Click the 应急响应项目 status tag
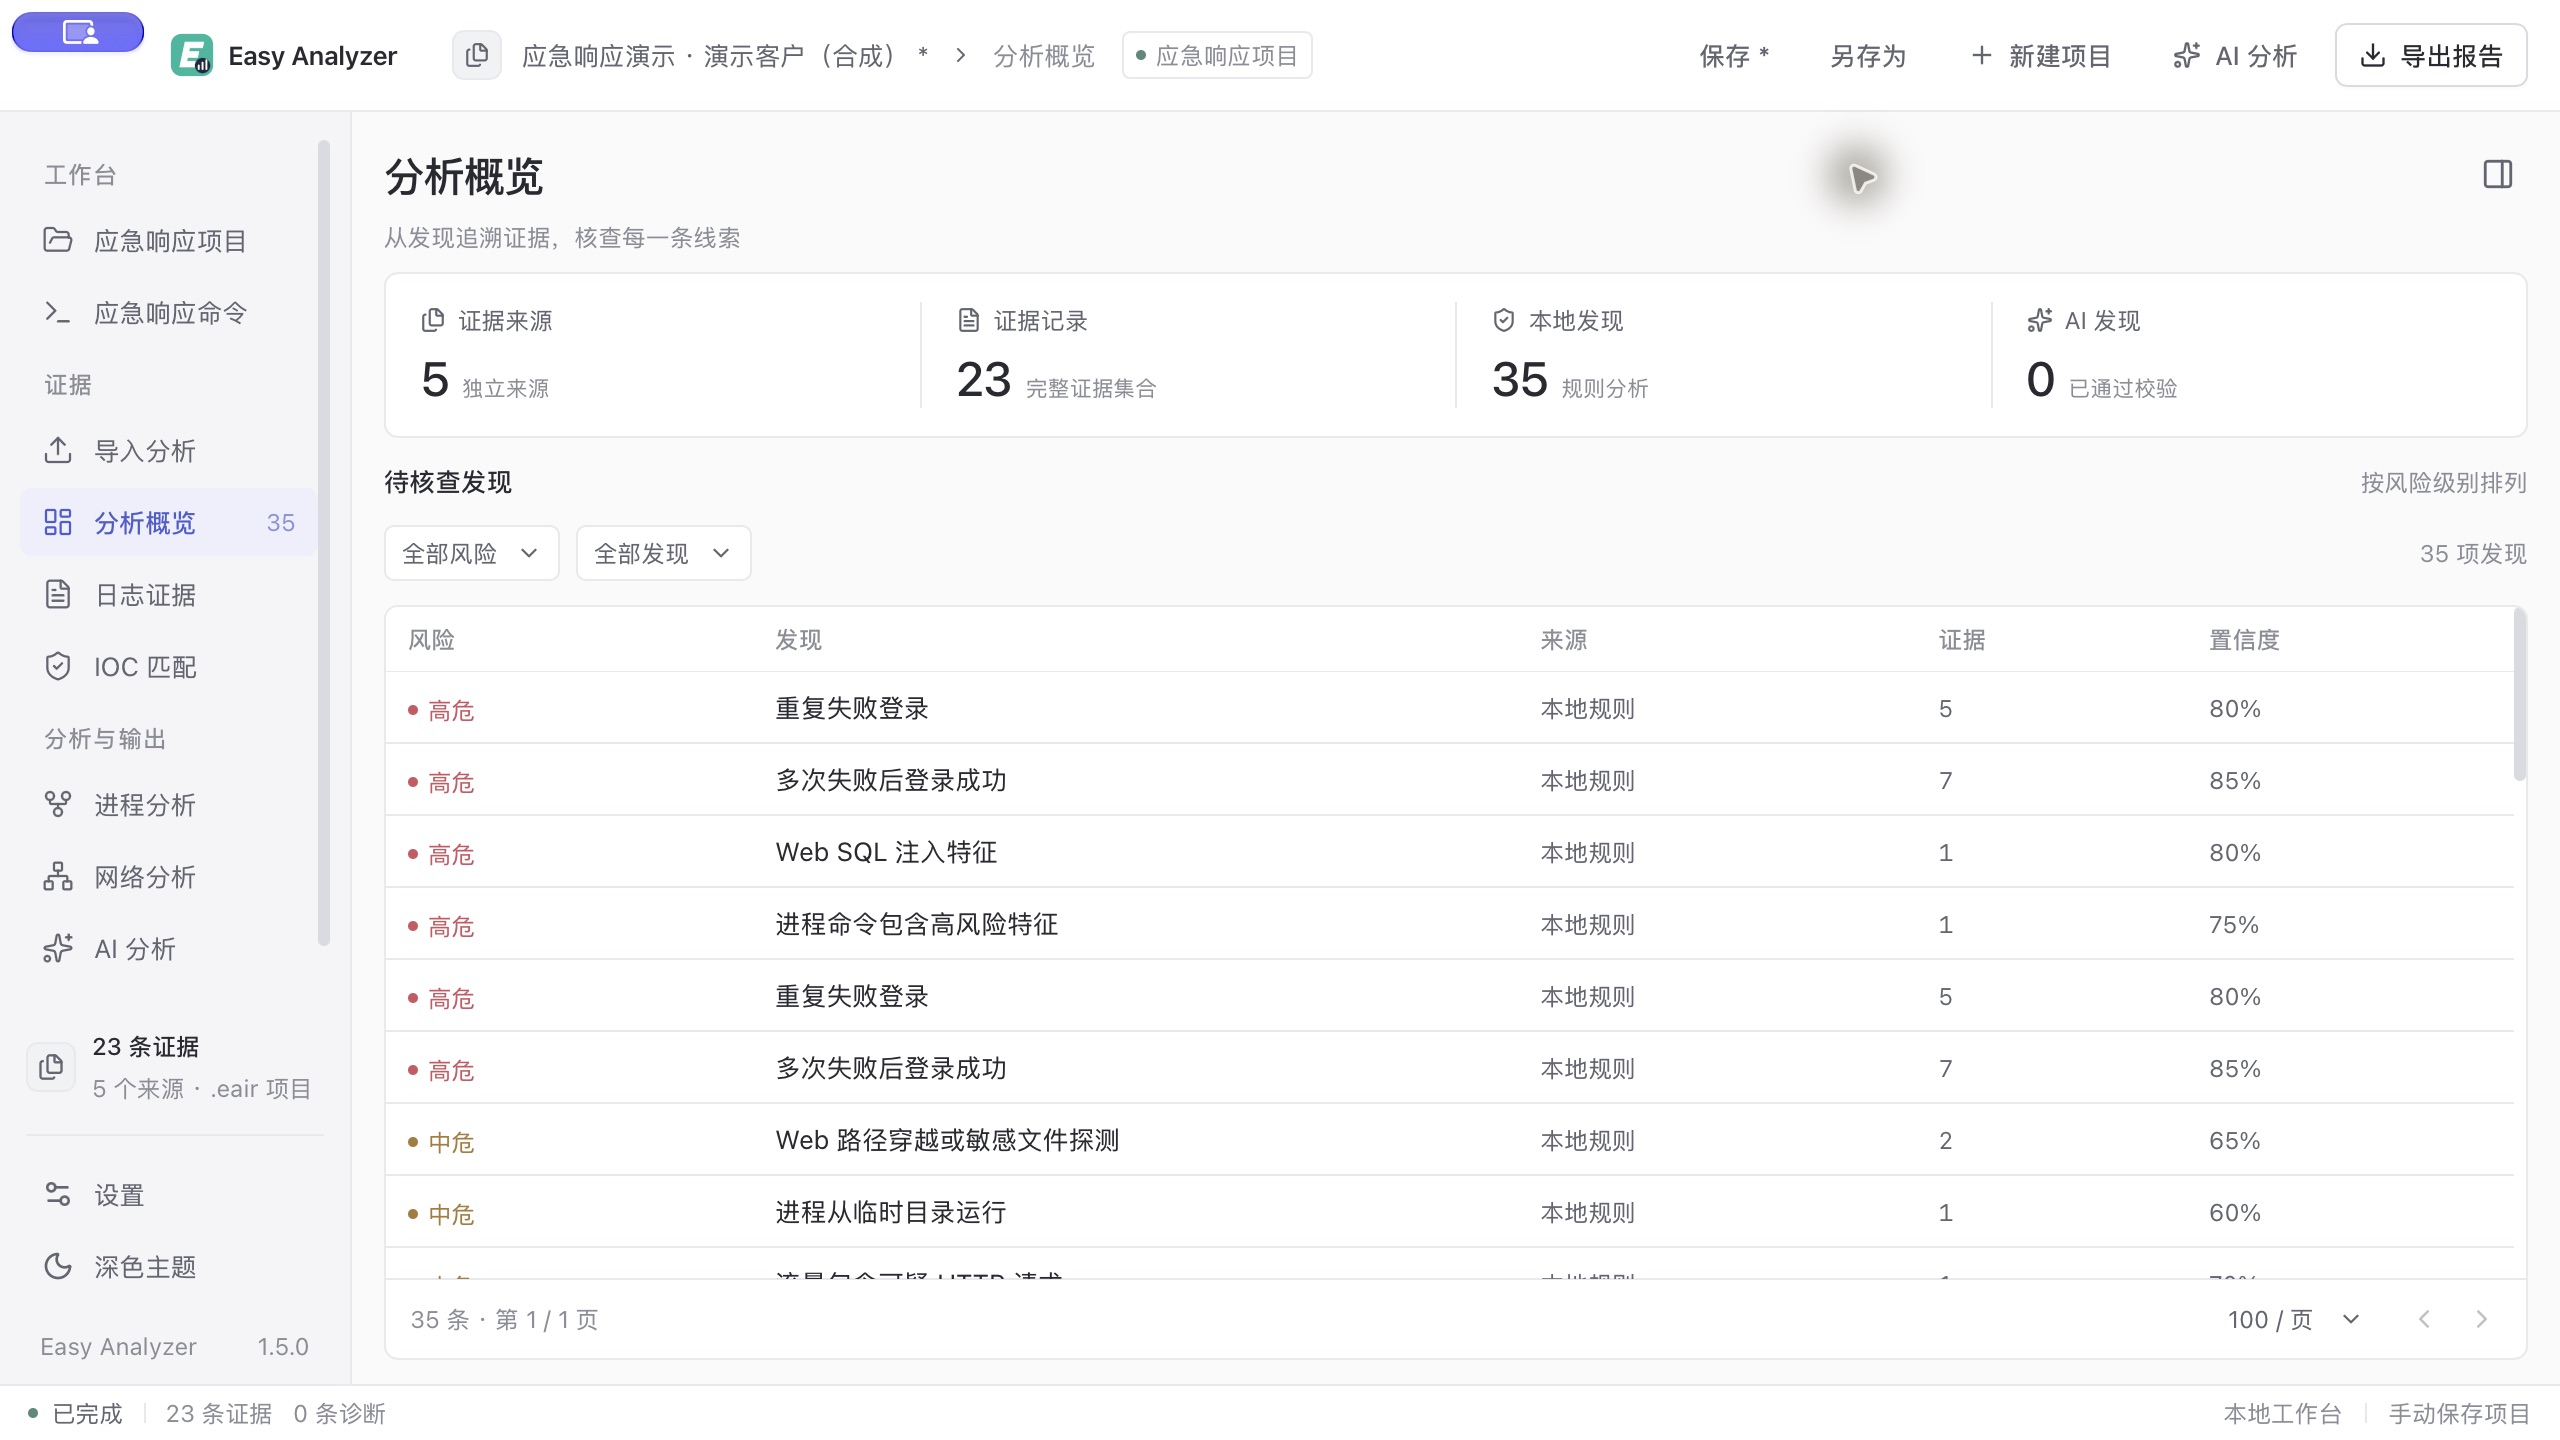This screenshot has width=2560, height=1440. [1217, 55]
